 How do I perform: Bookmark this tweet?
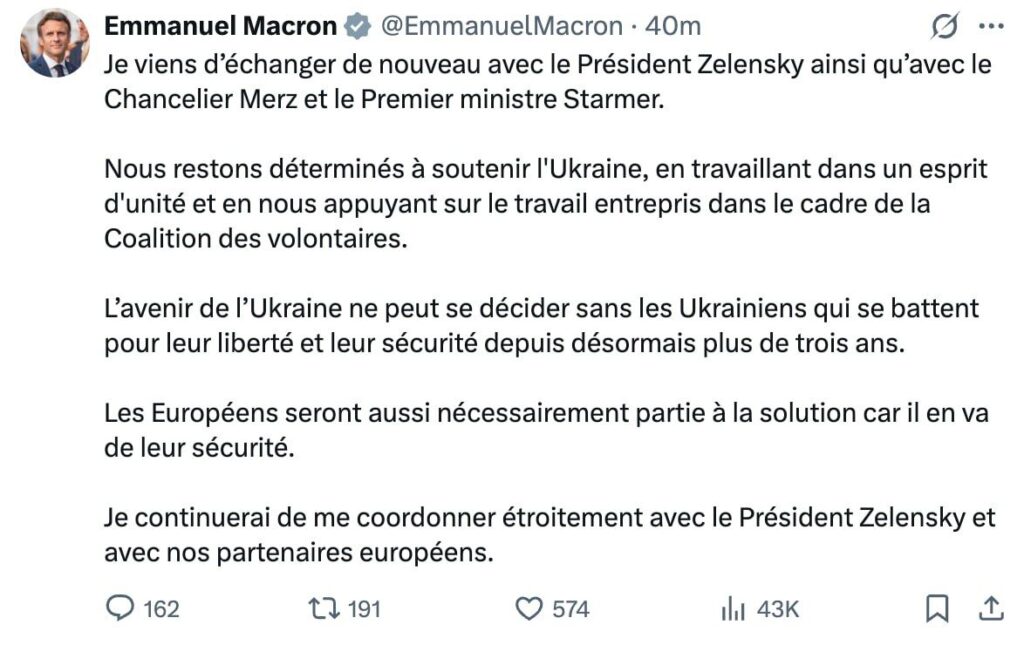(x=937, y=608)
